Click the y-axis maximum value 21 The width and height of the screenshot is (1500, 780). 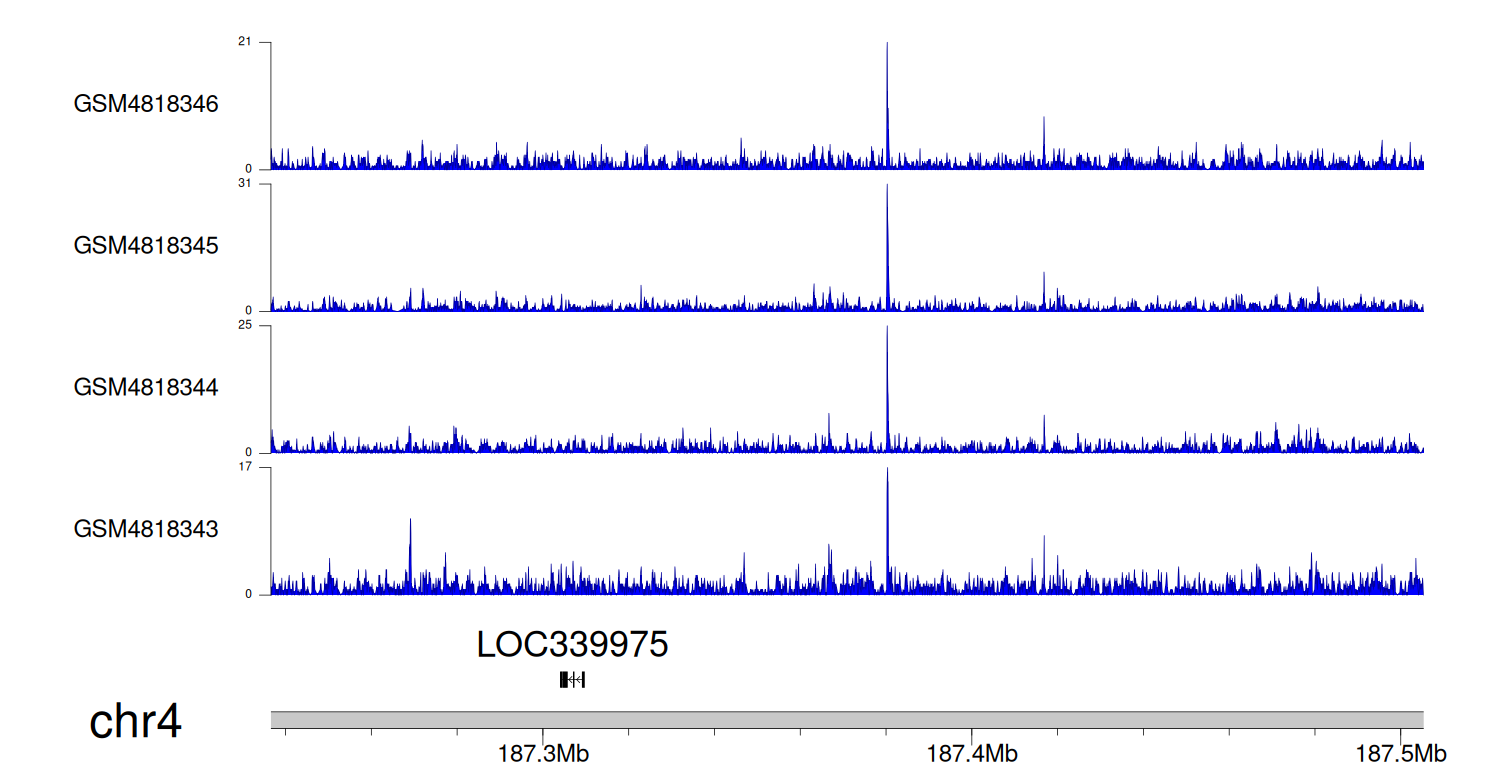point(245,42)
